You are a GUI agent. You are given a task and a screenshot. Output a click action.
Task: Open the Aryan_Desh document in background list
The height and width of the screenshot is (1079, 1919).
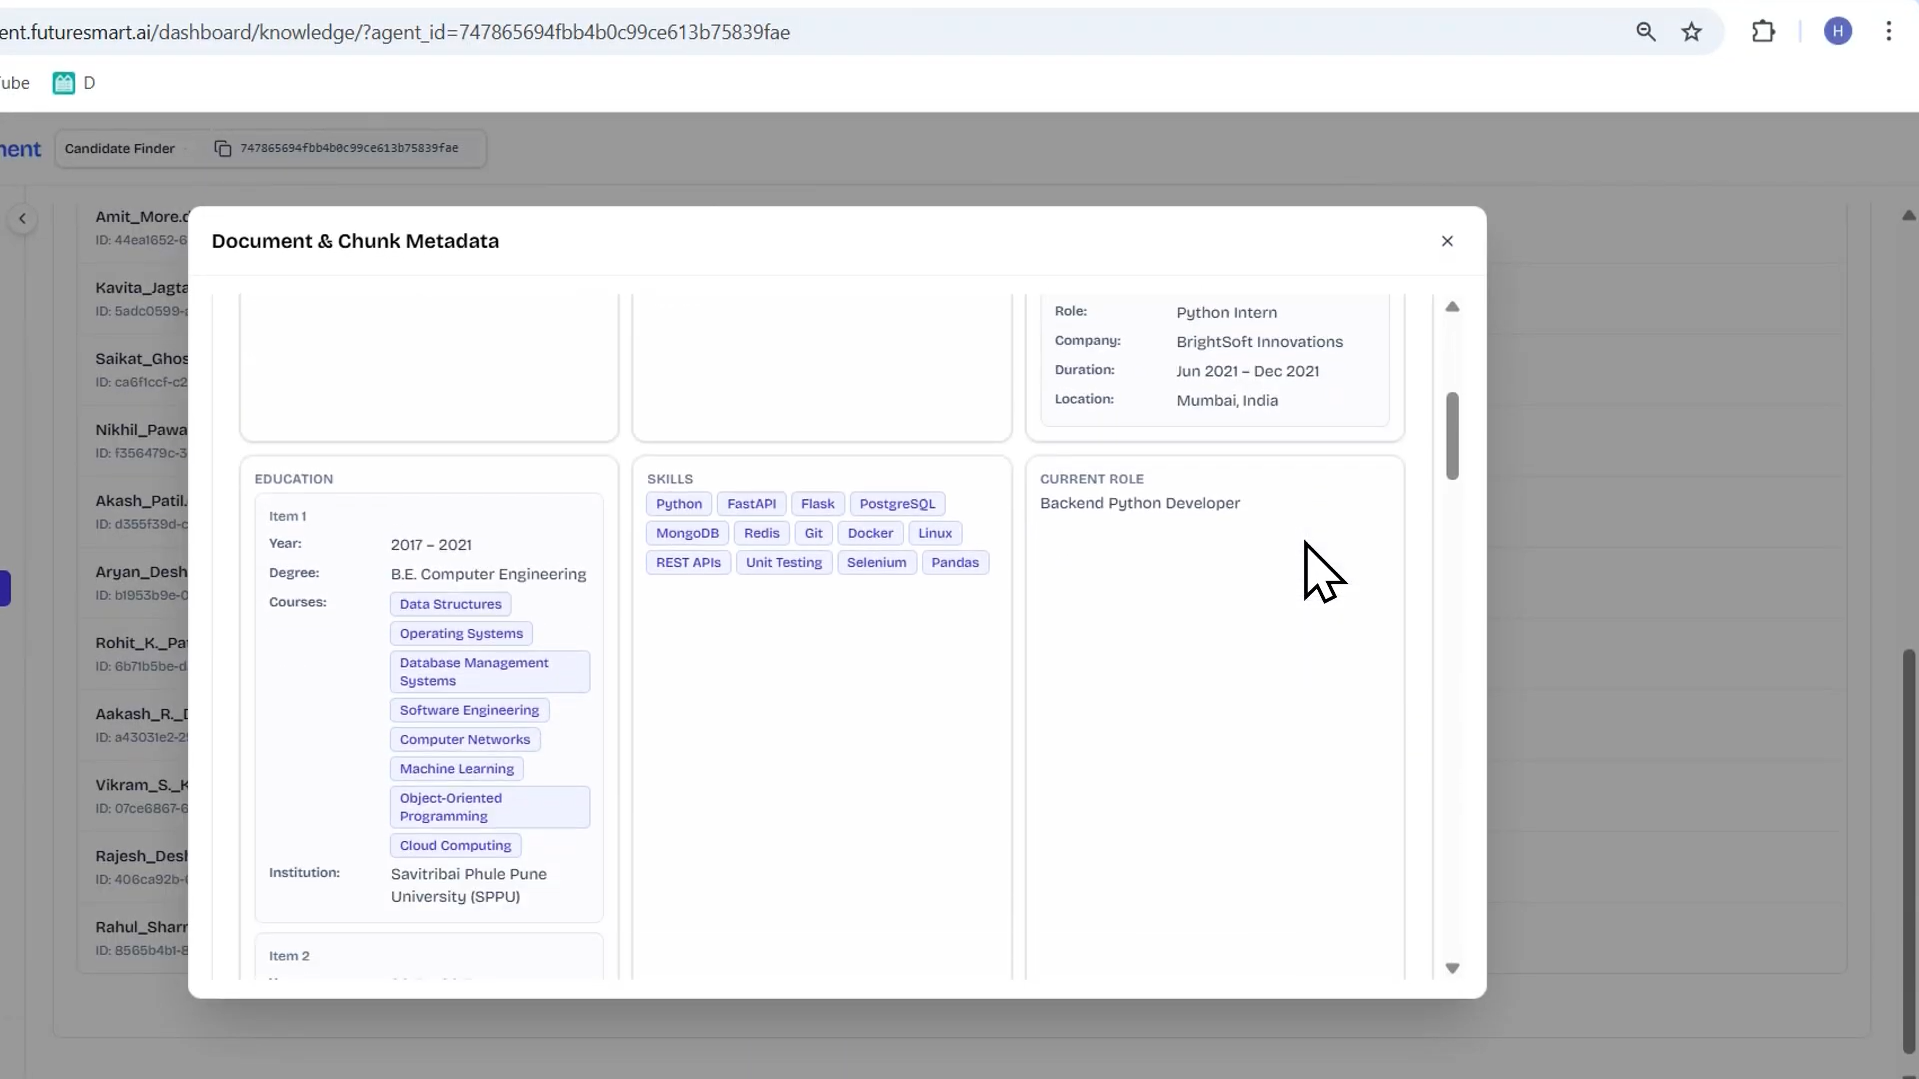click(x=142, y=572)
